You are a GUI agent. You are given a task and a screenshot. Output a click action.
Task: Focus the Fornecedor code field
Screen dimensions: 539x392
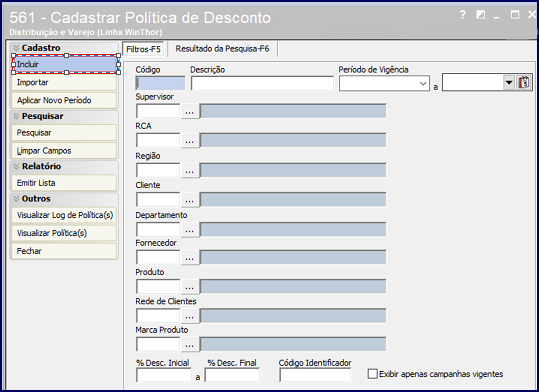pos(158,257)
